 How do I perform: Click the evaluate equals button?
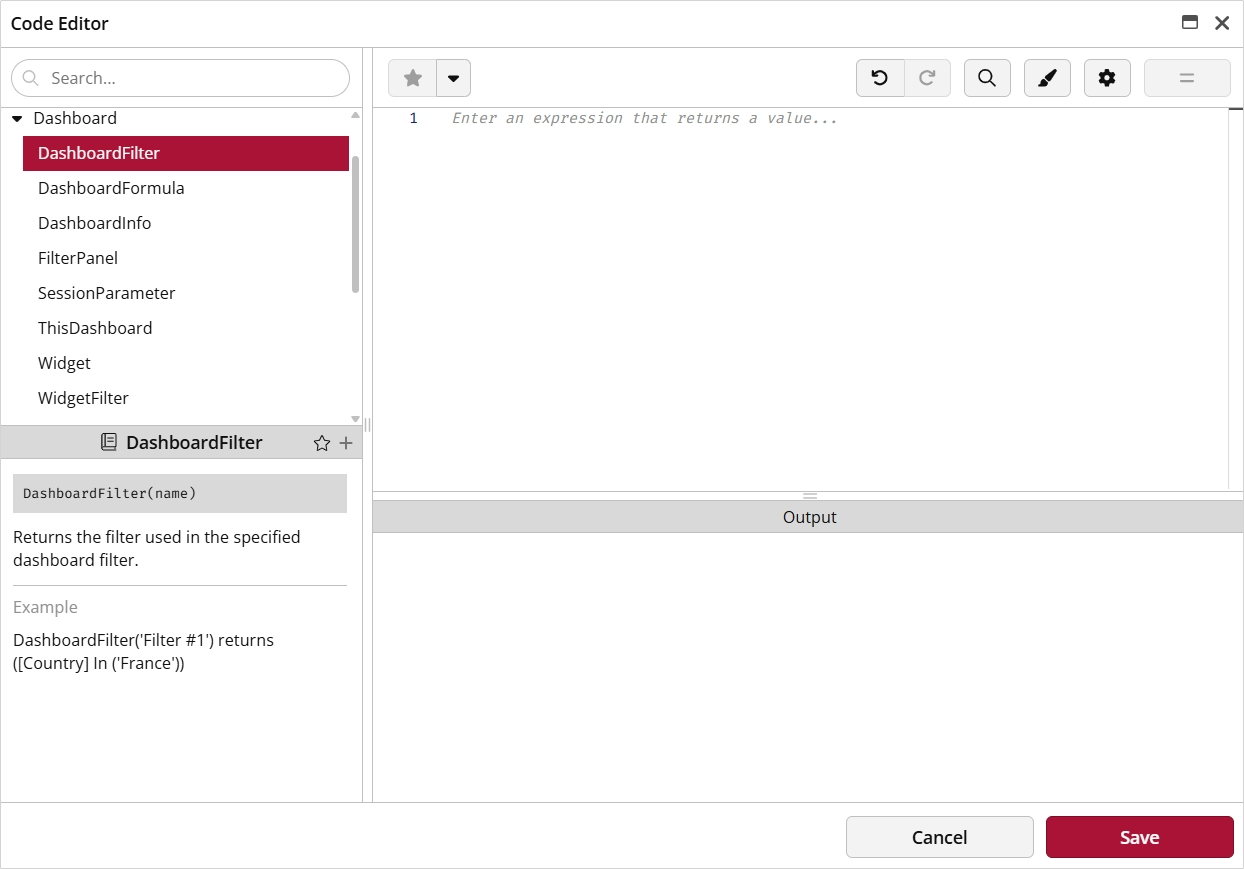pyautogui.click(x=1187, y=78)
